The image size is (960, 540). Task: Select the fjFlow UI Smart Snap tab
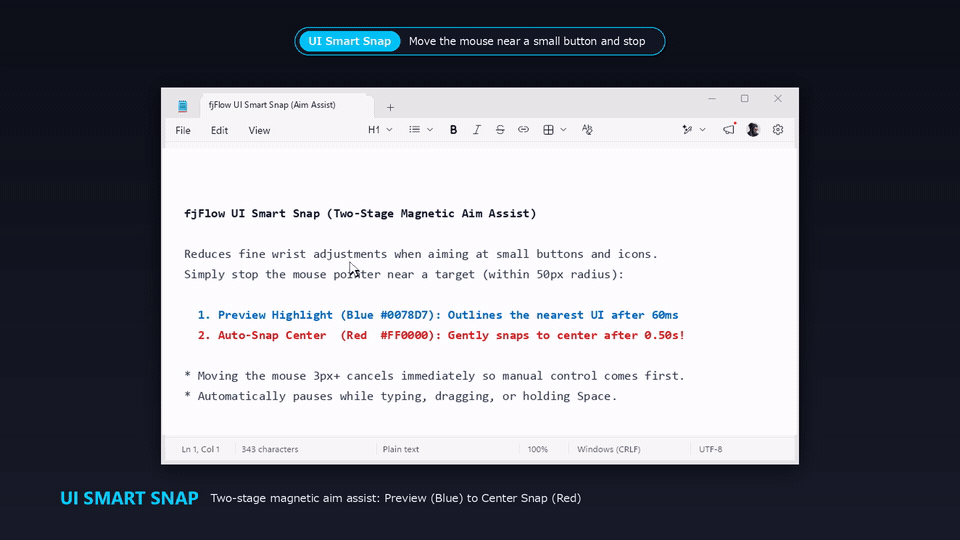click(287, 105)
